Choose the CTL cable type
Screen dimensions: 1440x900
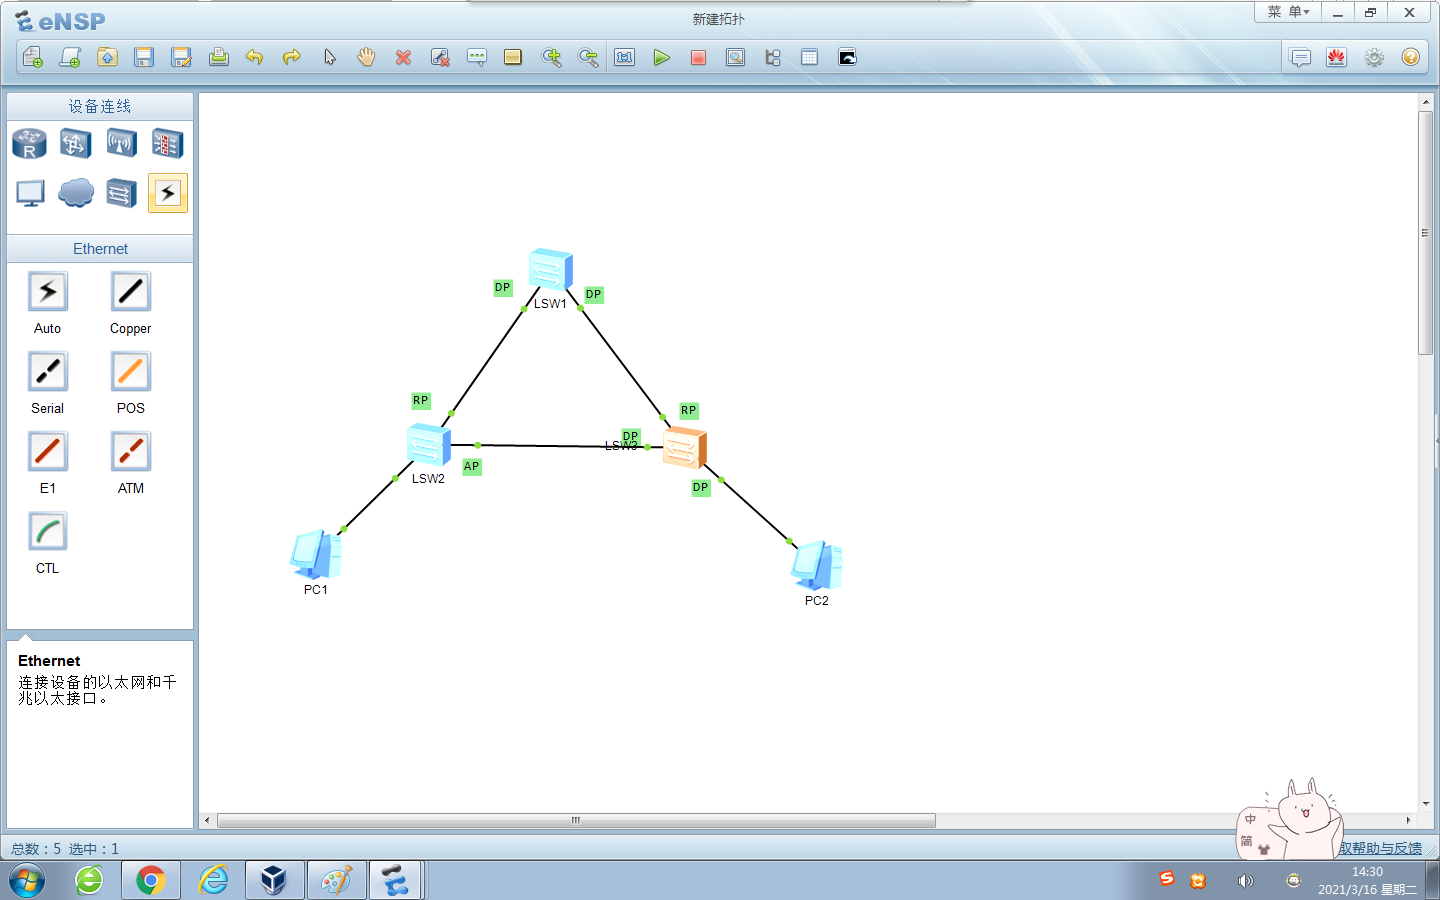tap(48, 532)
